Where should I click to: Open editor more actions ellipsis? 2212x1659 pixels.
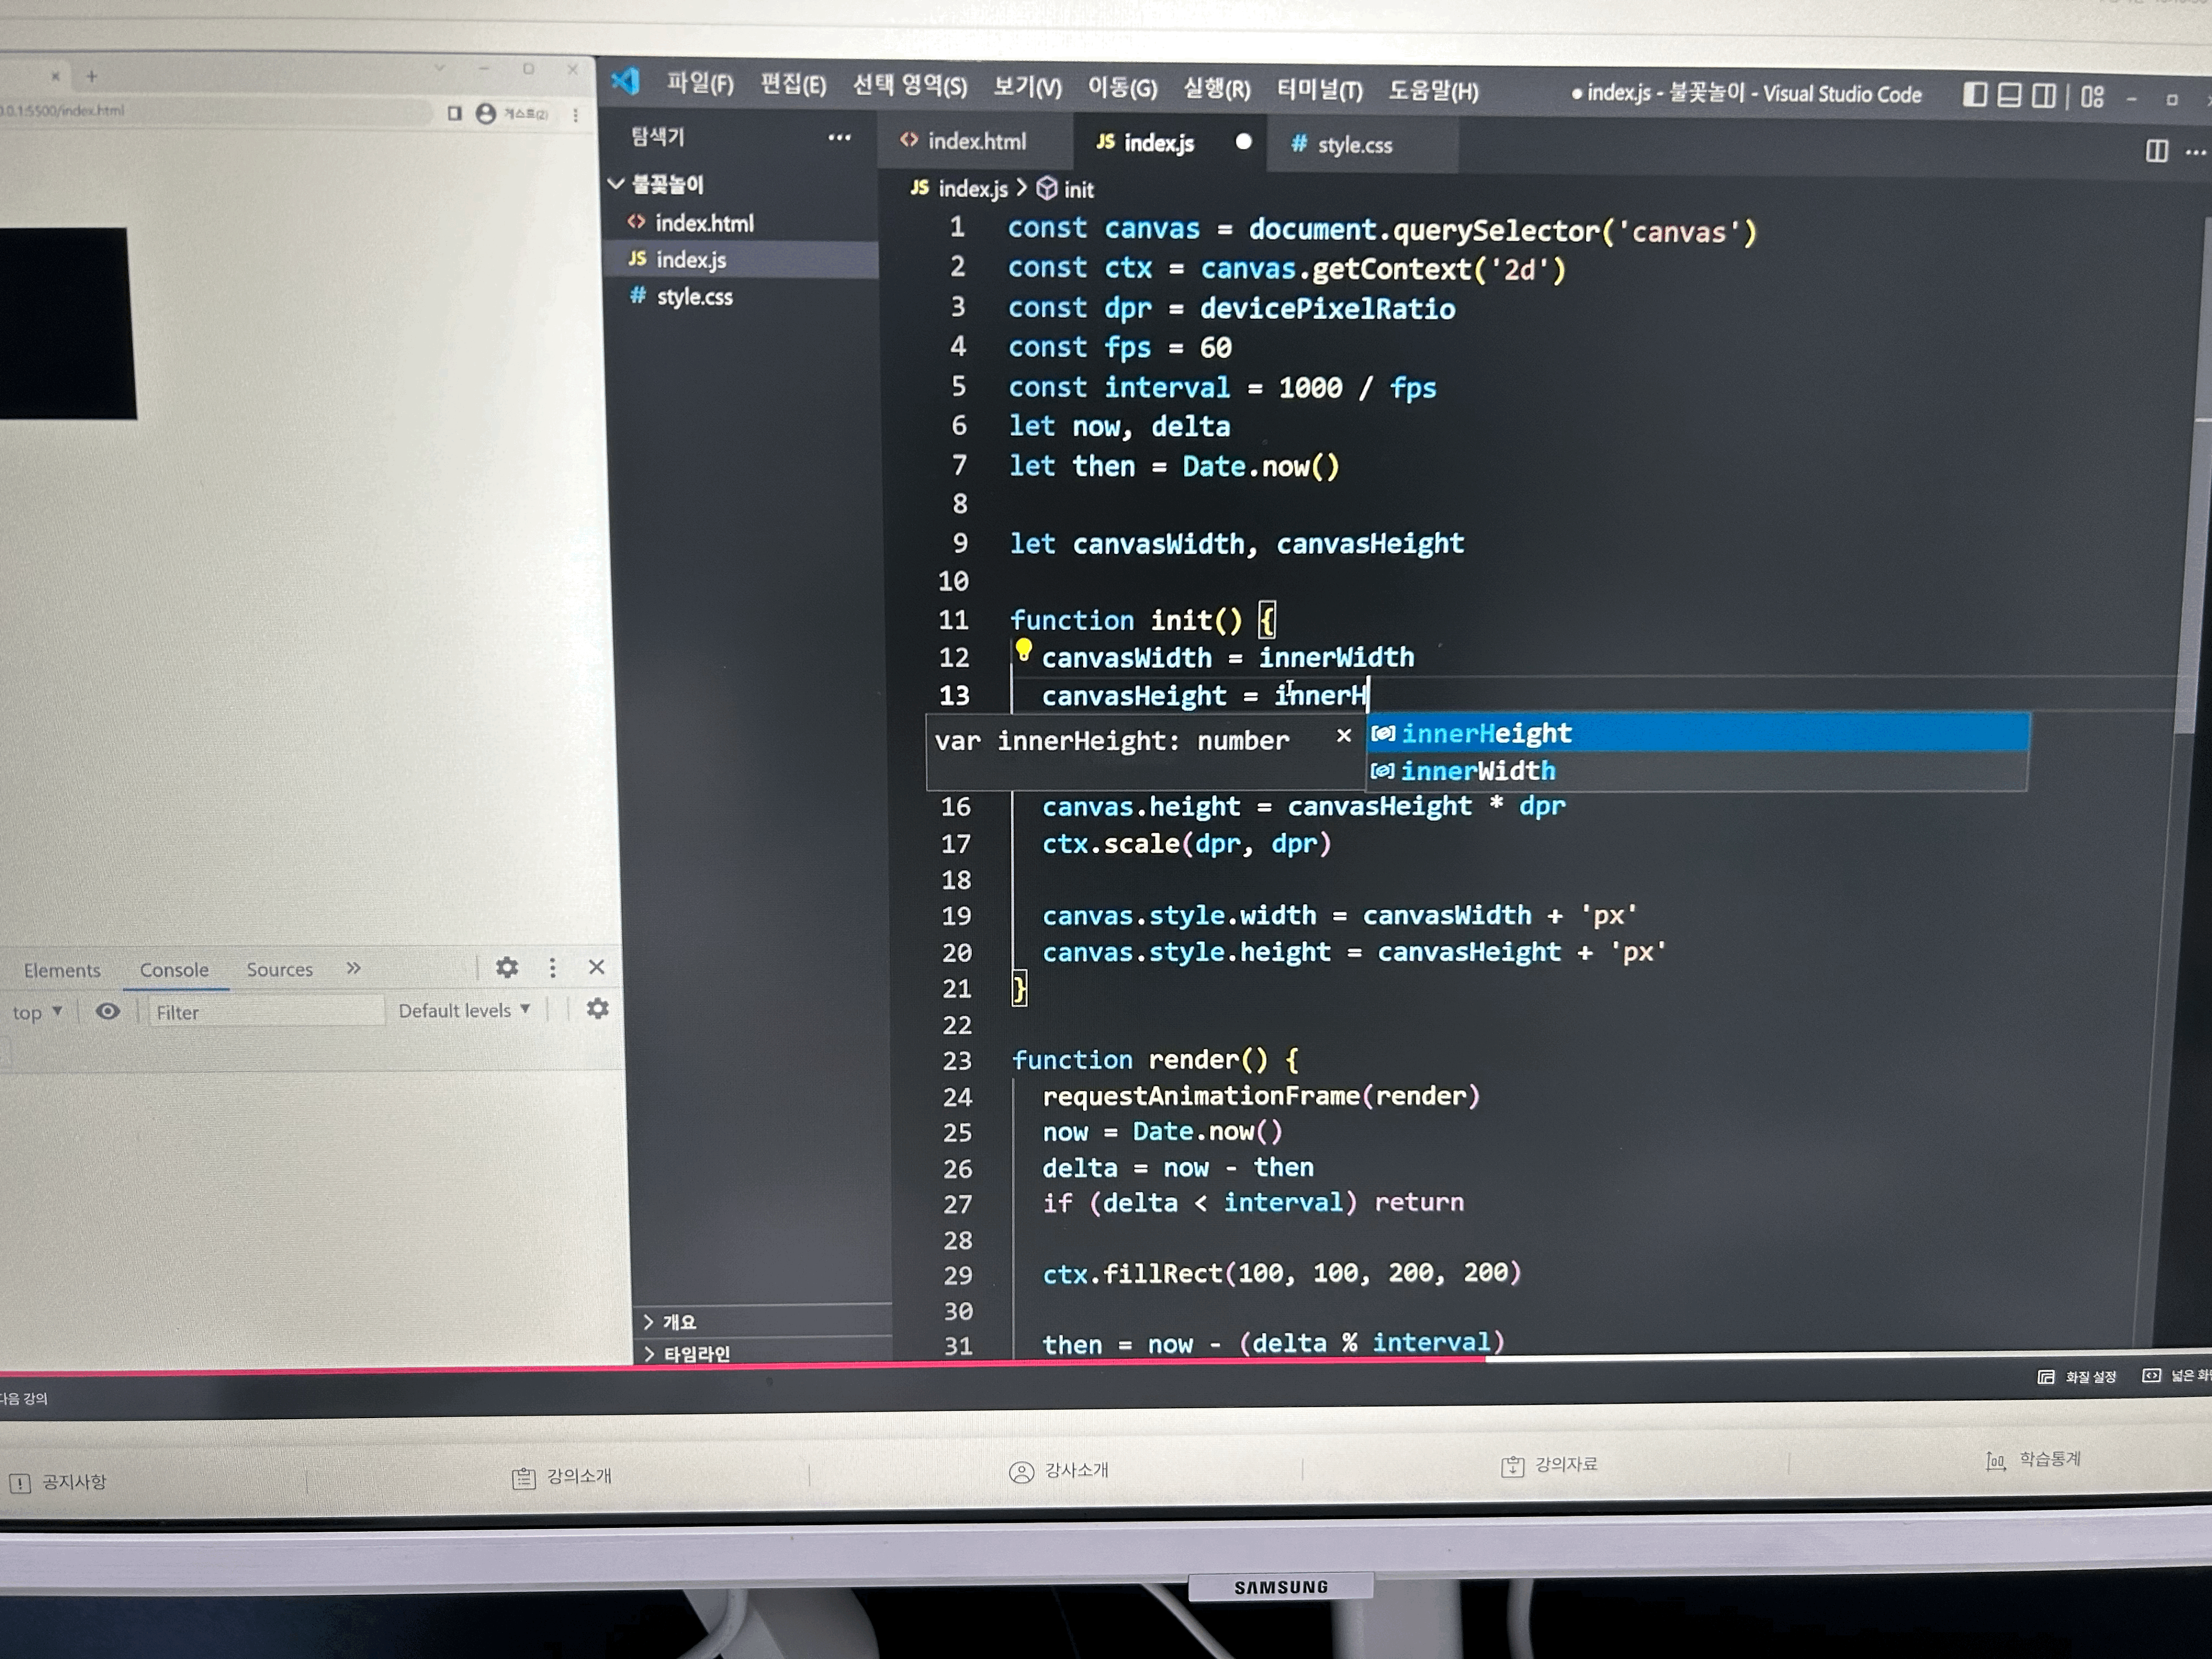point(2195,153)
